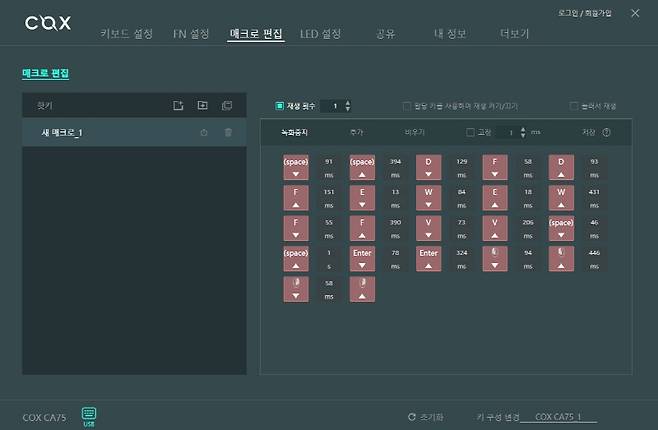Click the USB keyboard connection icon
This screenshot has height=430, width=658.
coord(88,413)
